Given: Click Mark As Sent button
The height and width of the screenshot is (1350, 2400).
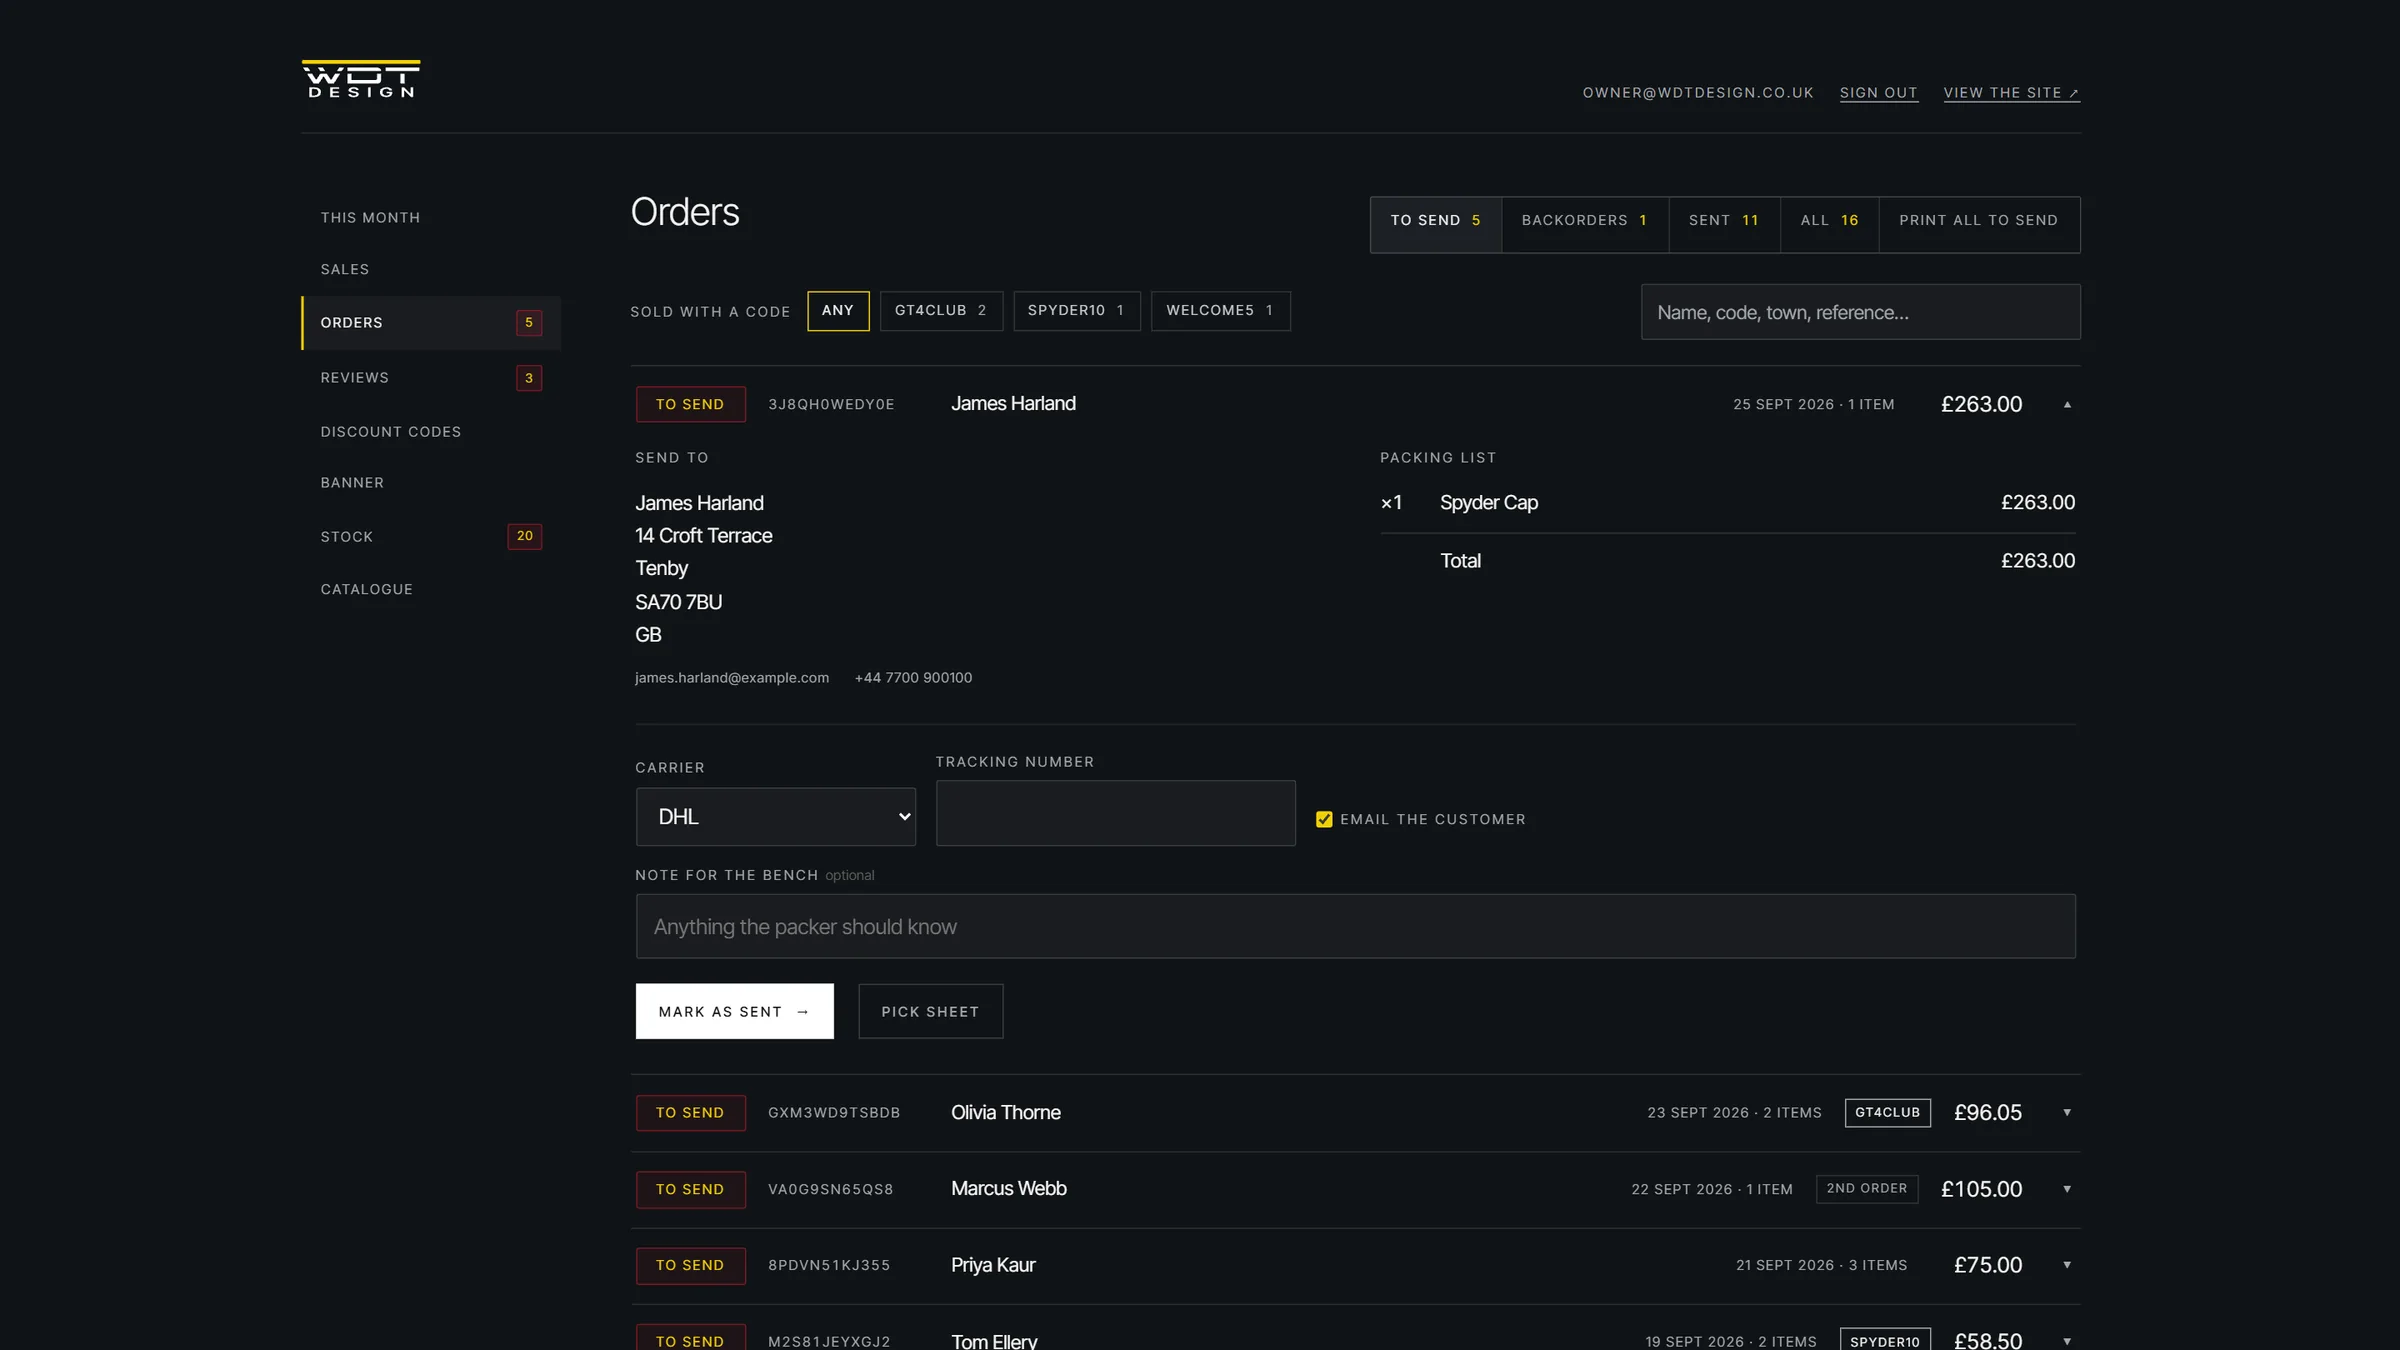Looking at the screenshot, I should (734, 1011).
